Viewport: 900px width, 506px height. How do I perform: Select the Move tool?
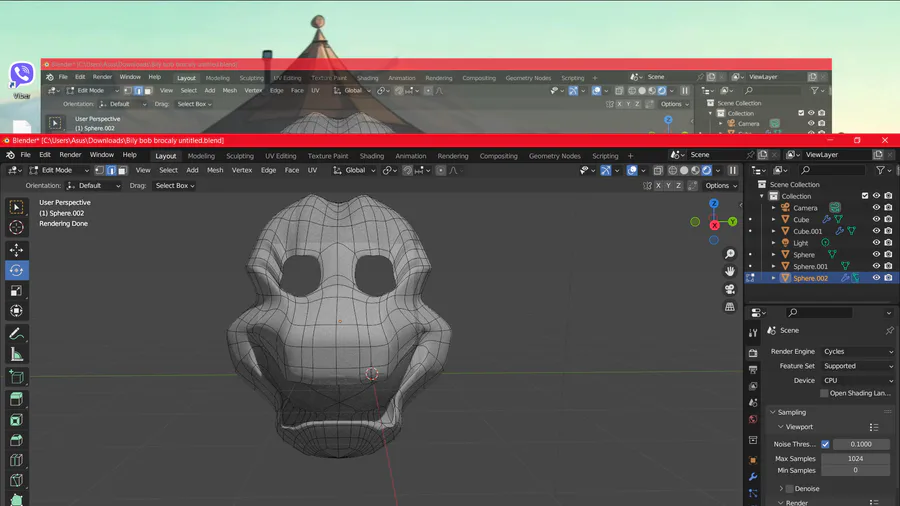point(16,250)
